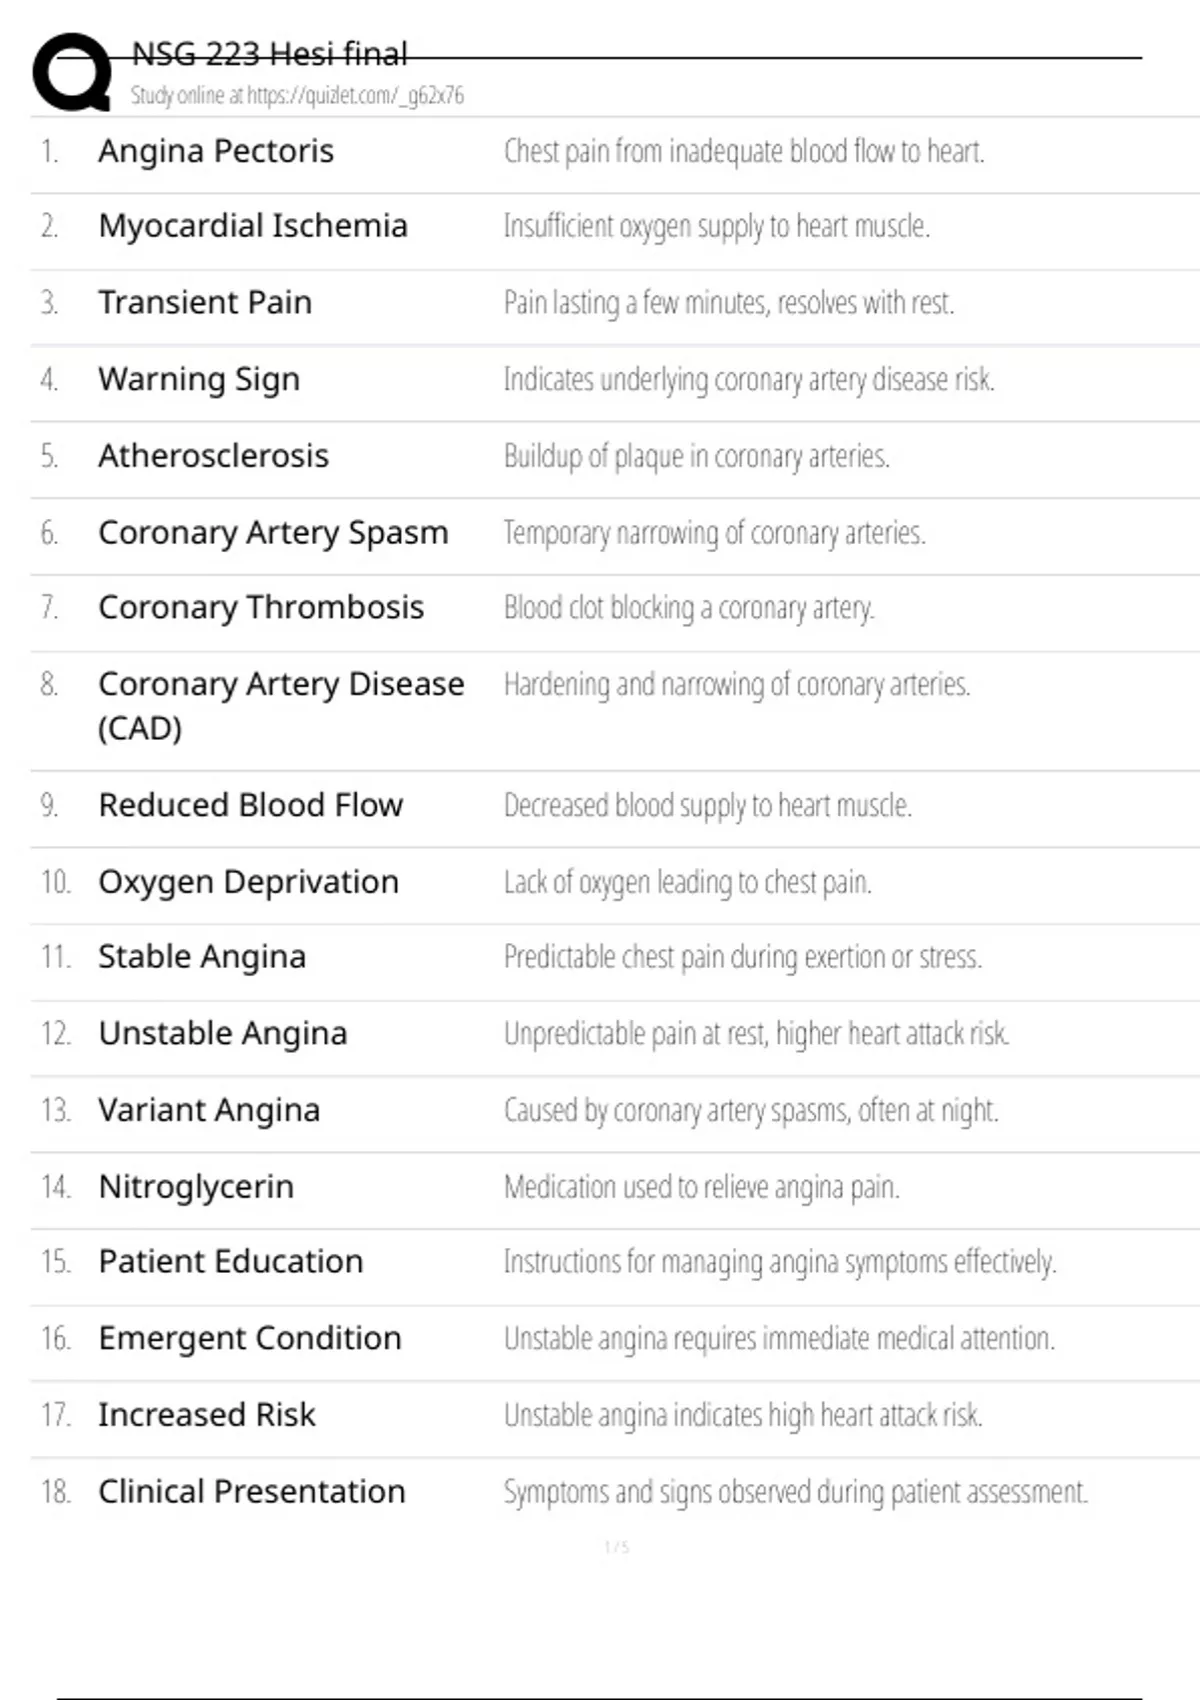Viewport: 1200px width, 1700px height.
Task: Select the Angina Pectoris term
Action: click(x=216, y=151)
